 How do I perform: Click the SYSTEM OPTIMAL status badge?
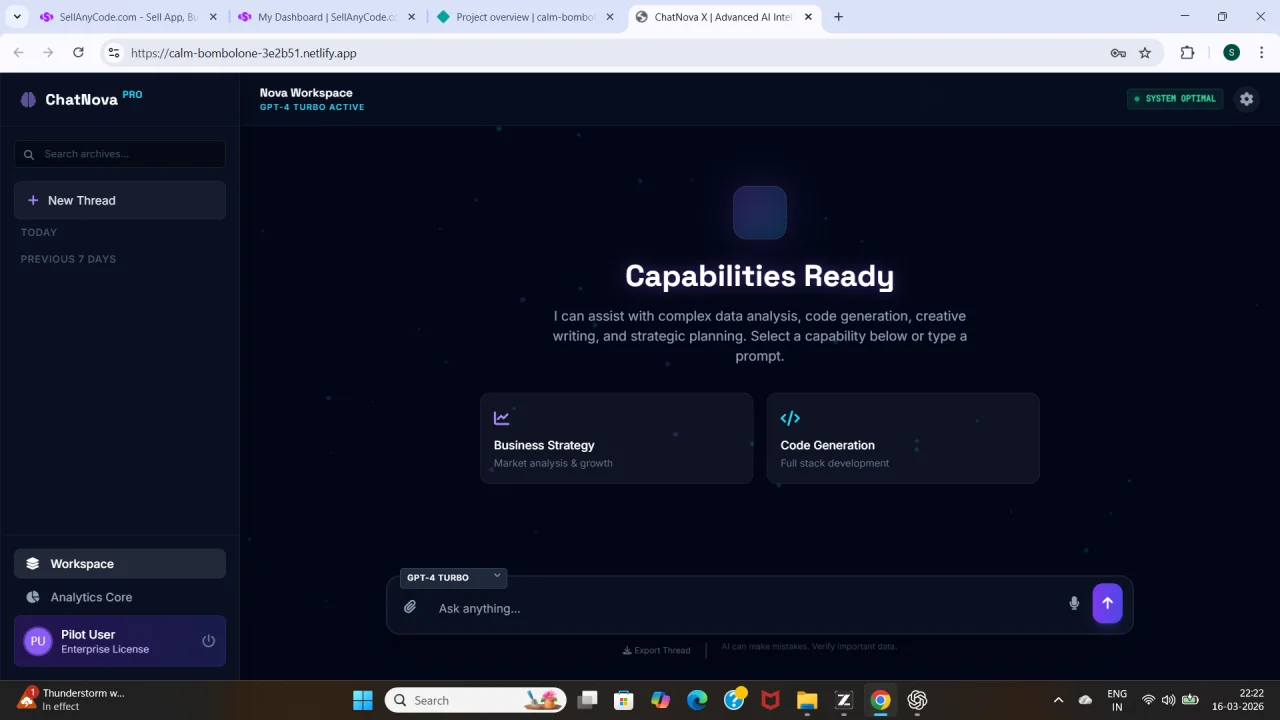1175,99
